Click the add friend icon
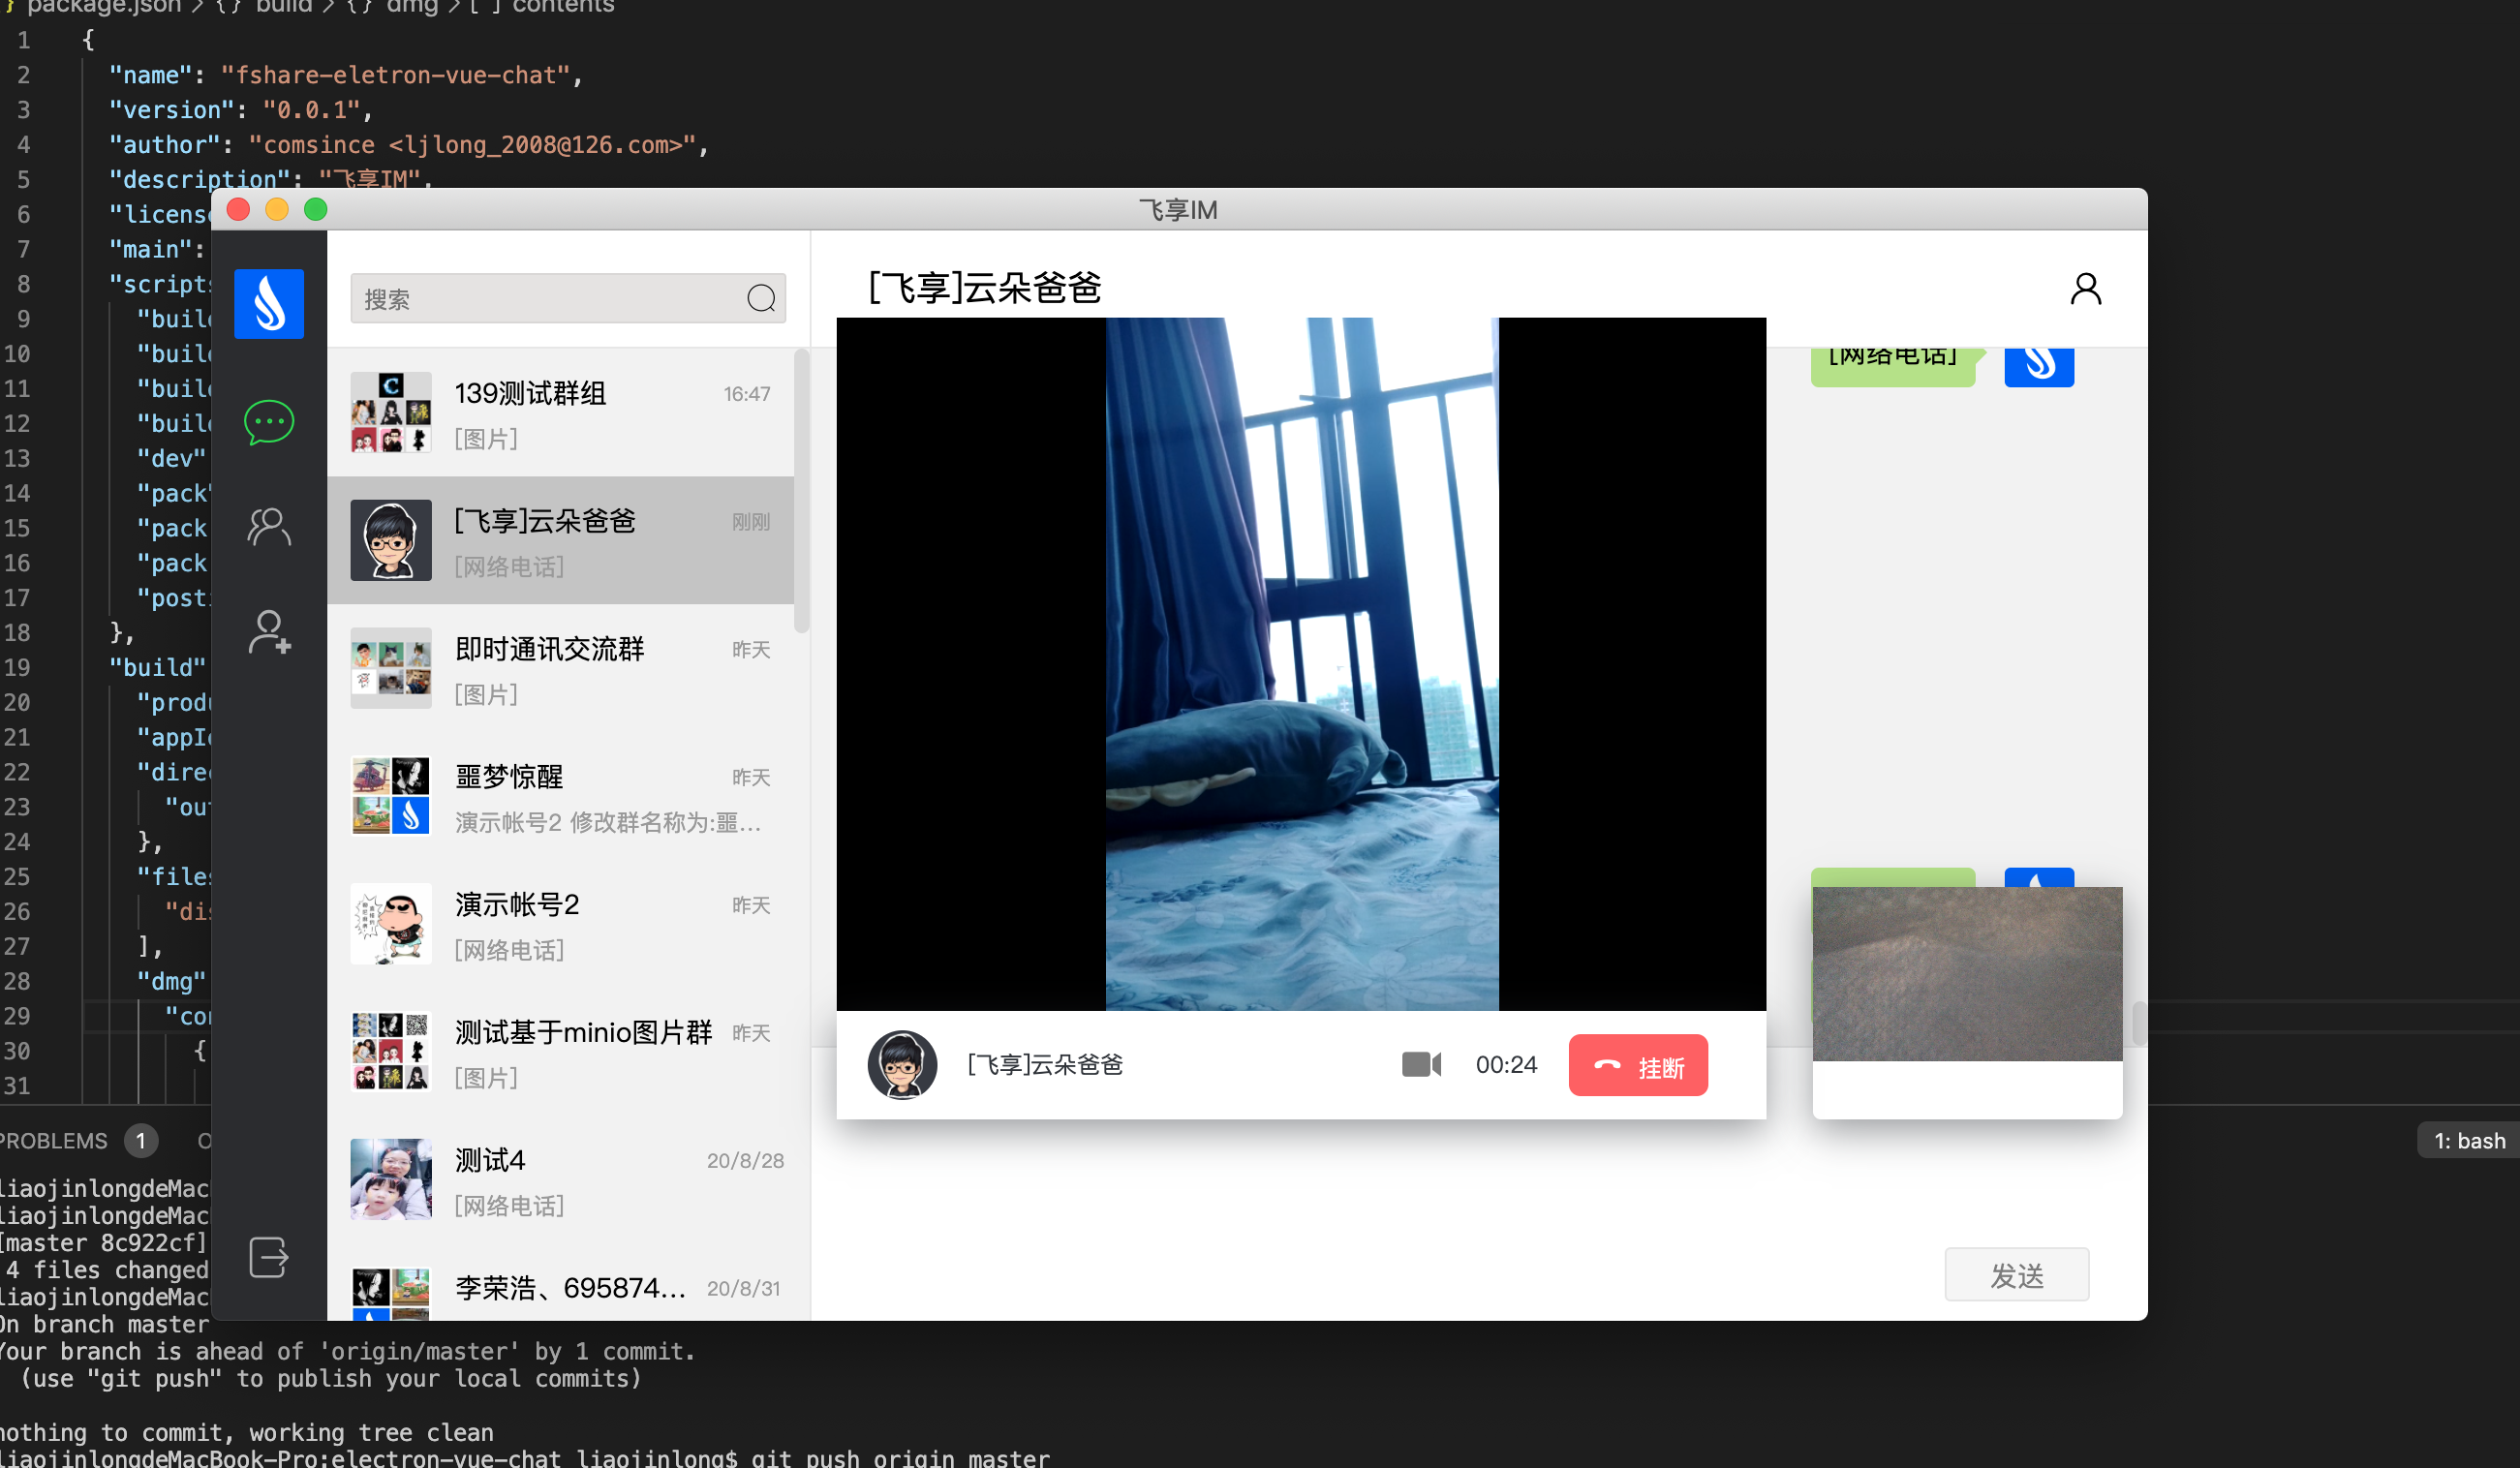Screen dimensions: 2520x1468 (269, 632)
